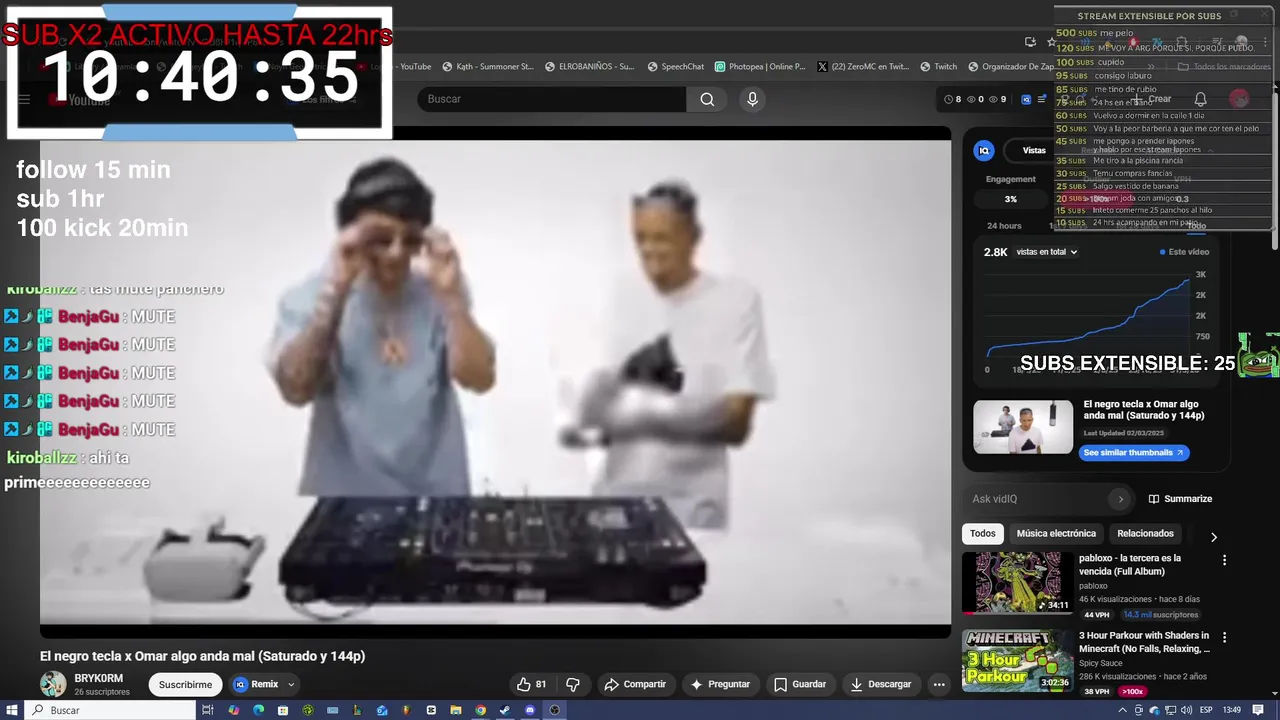Dislike the video with thumbs-down icon
Screen dimensions: 1280x720
tap(573, 684)
